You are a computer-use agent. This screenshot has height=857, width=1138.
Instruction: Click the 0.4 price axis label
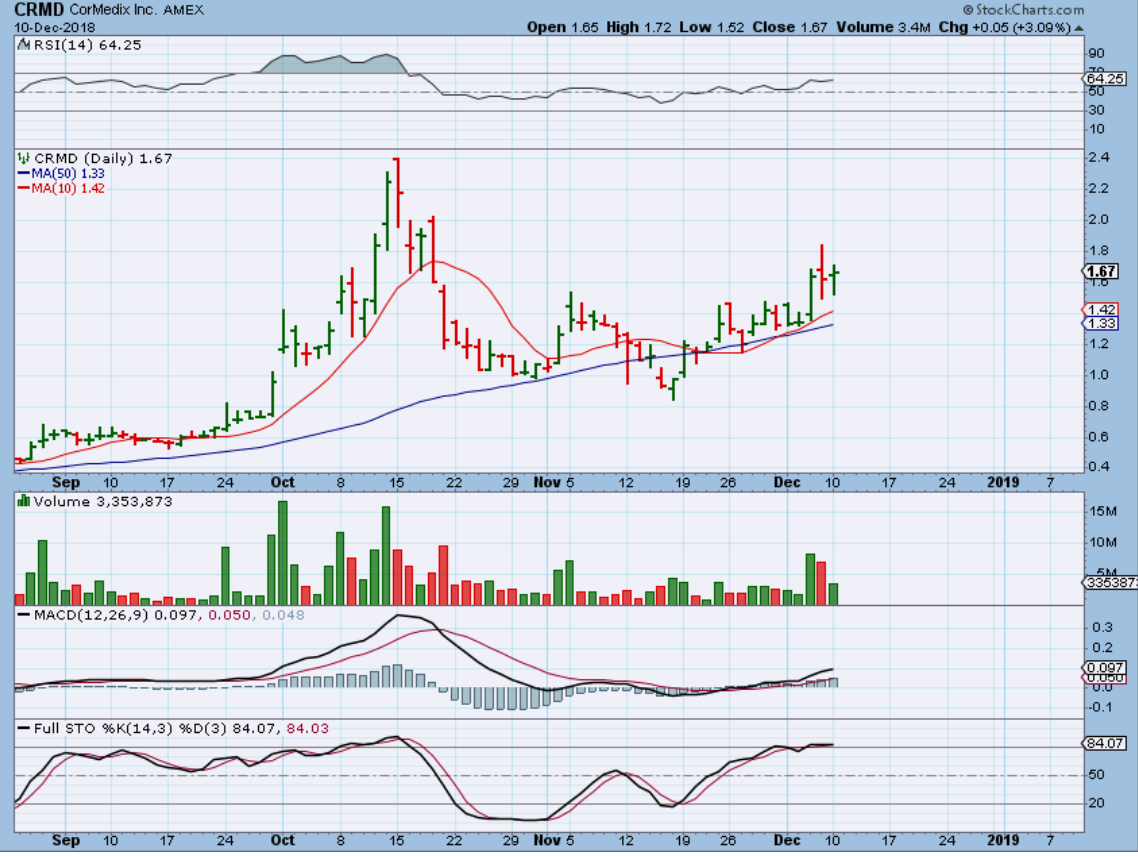[x=1098, y=467]
